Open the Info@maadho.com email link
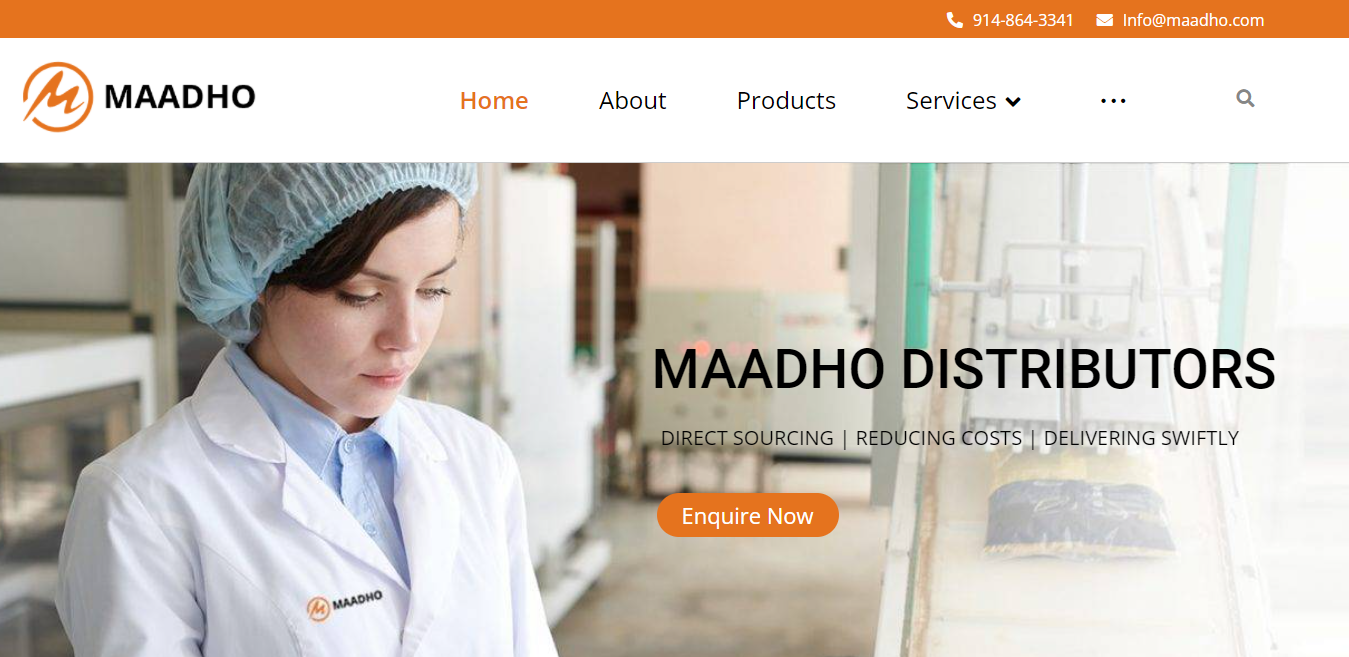 point(1193,20)
